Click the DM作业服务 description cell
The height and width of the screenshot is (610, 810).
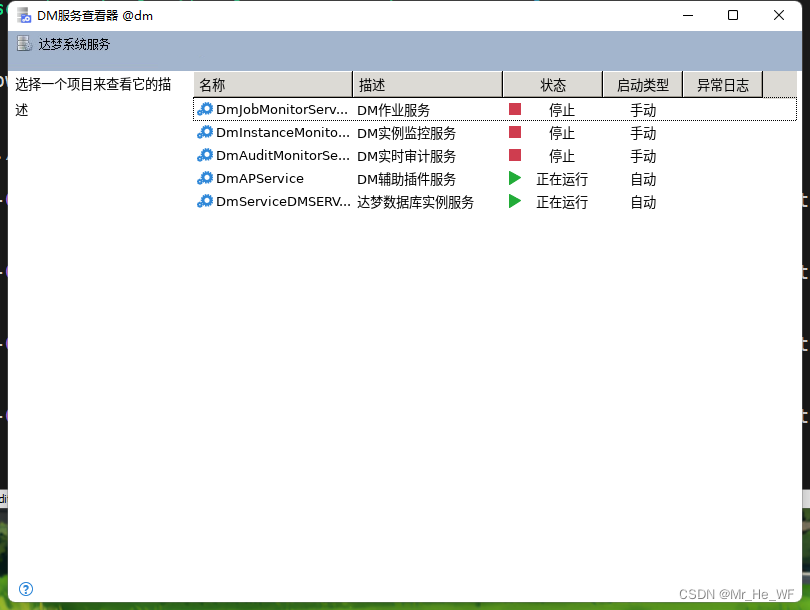(x=394, y=110)
